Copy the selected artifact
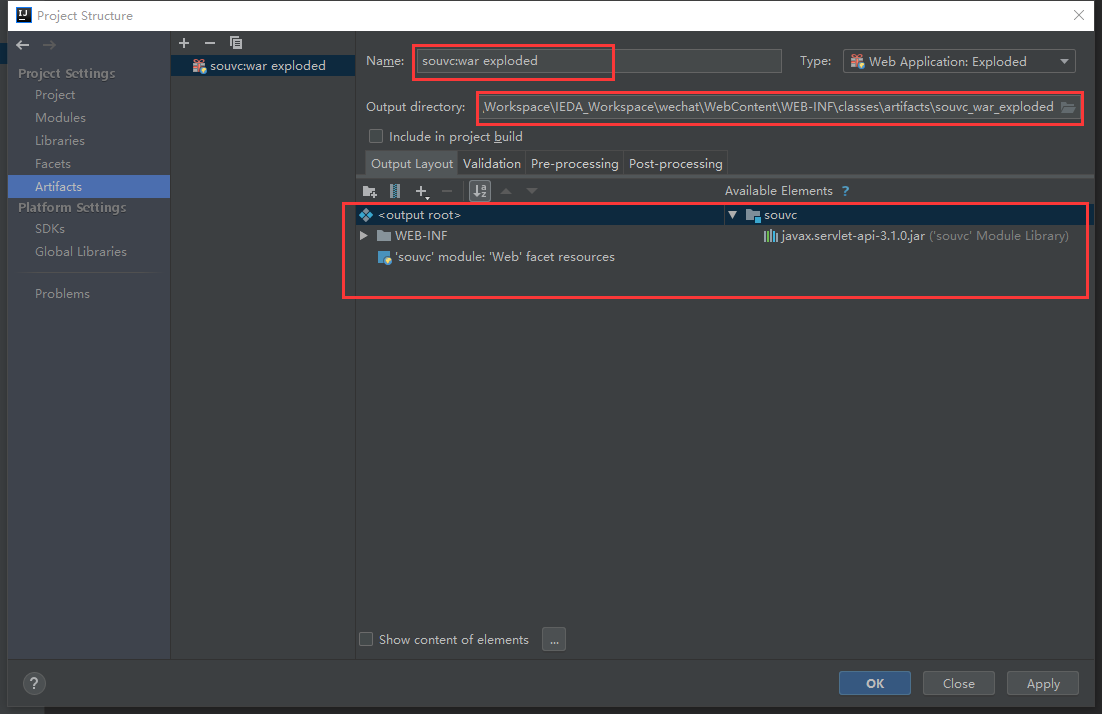The height and width of the screenshot is (714, 1102). click(x=236, y=43)
